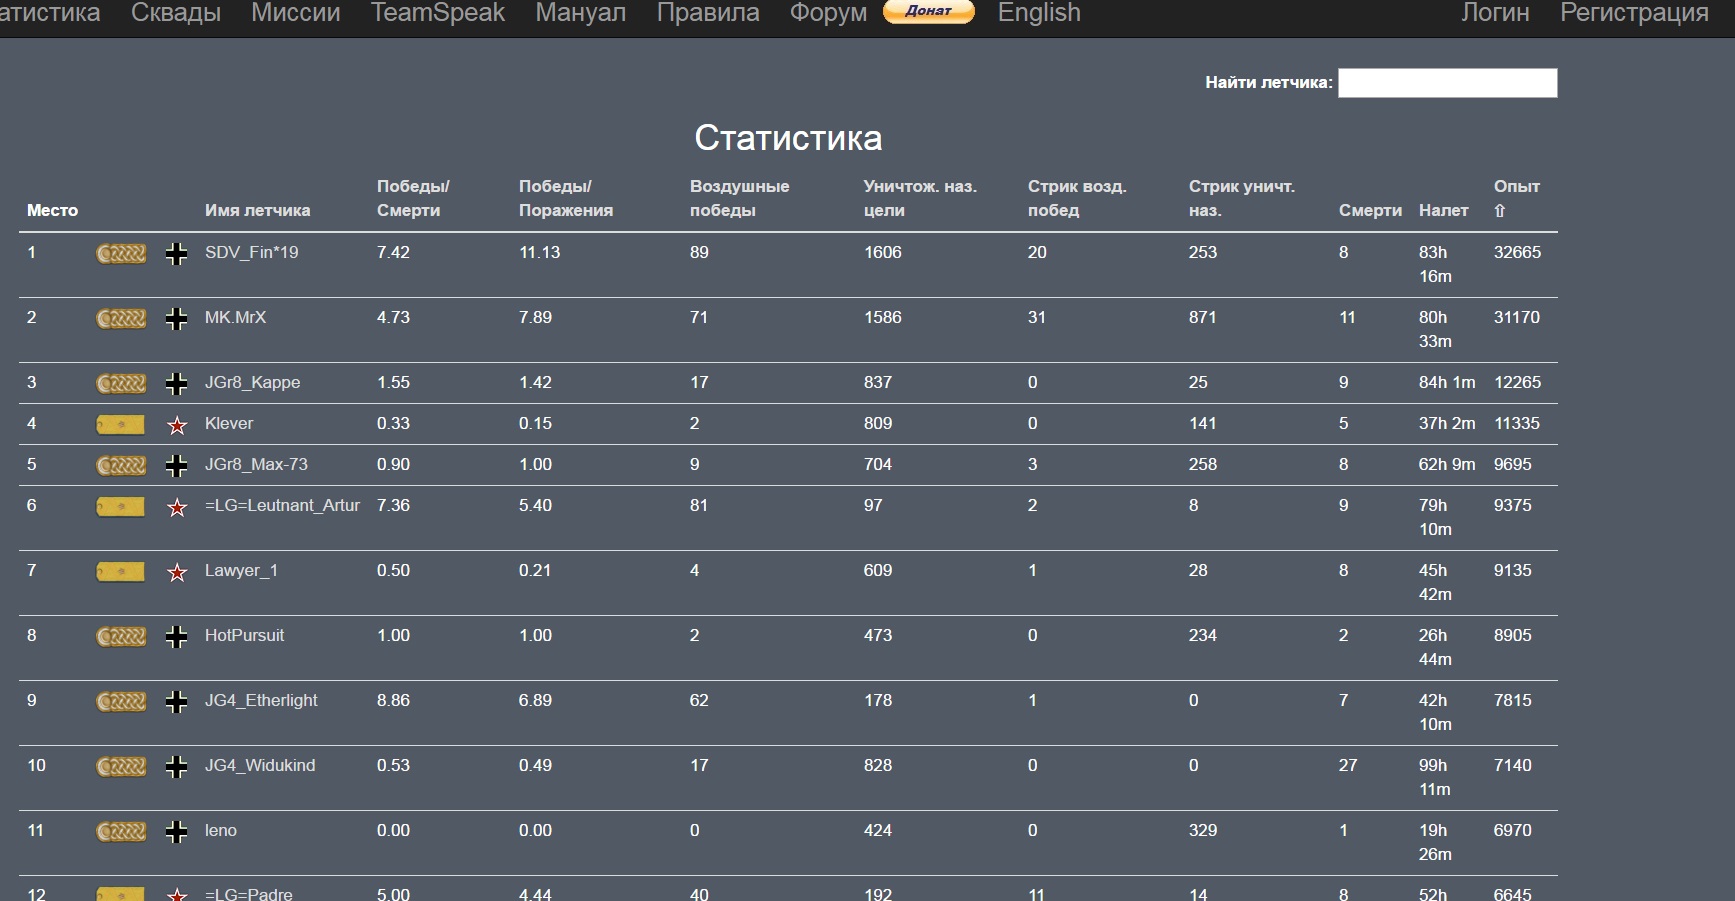This screenshot has height=901, width=1735.
Task: Click the German cross icon beside JGr8_Max-73
Action: point(176,466)
